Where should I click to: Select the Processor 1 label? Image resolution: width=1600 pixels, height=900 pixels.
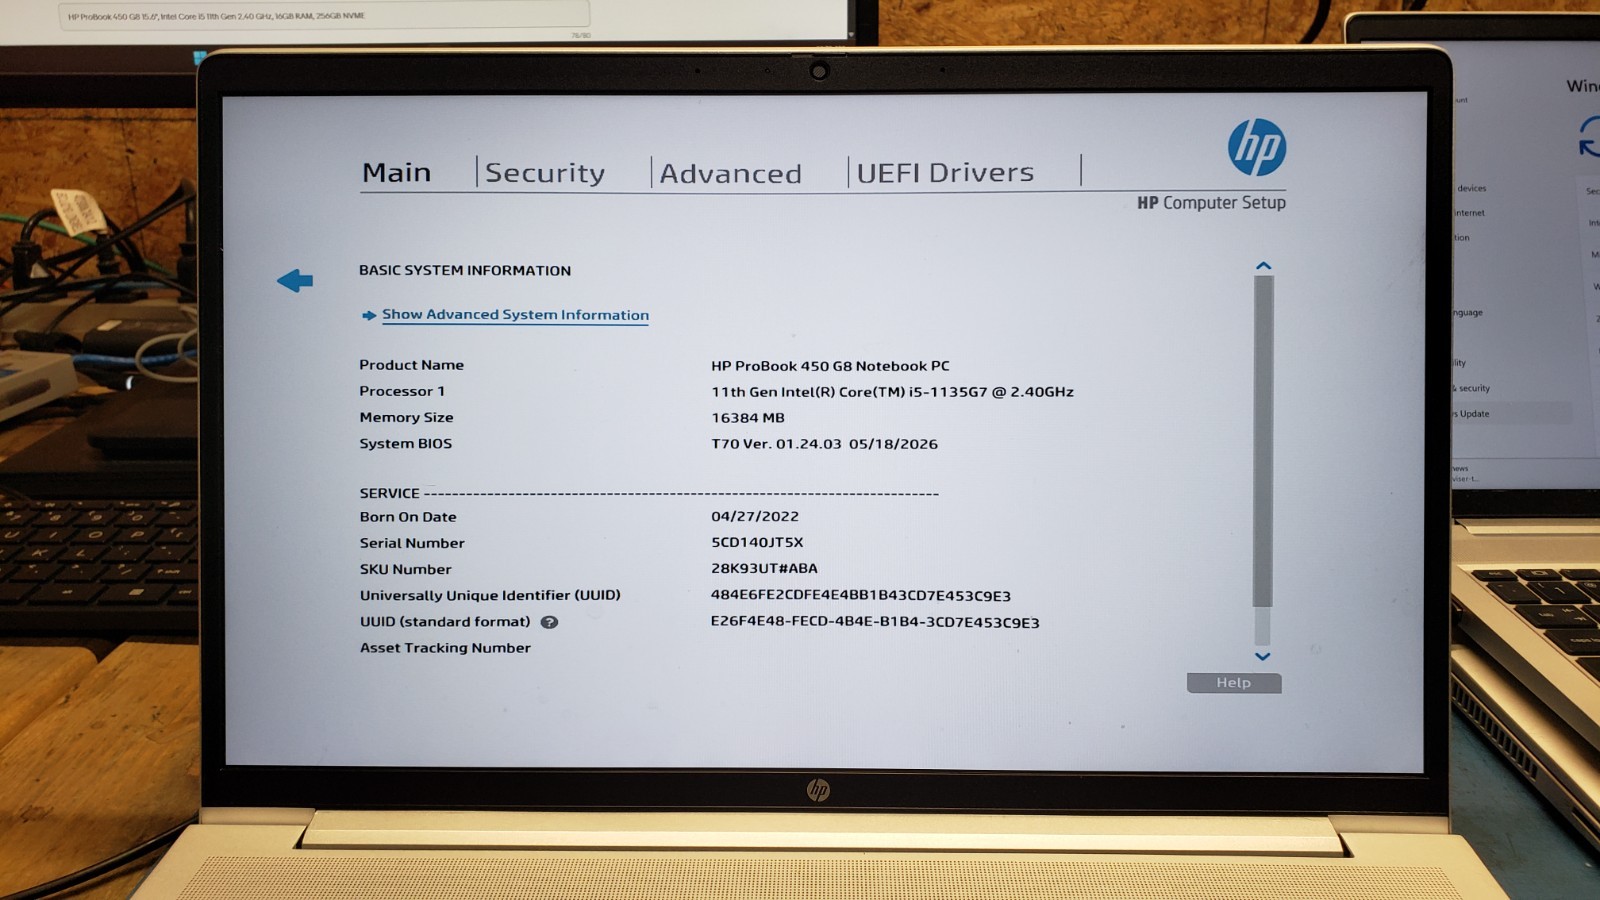[x=402, y=391]
